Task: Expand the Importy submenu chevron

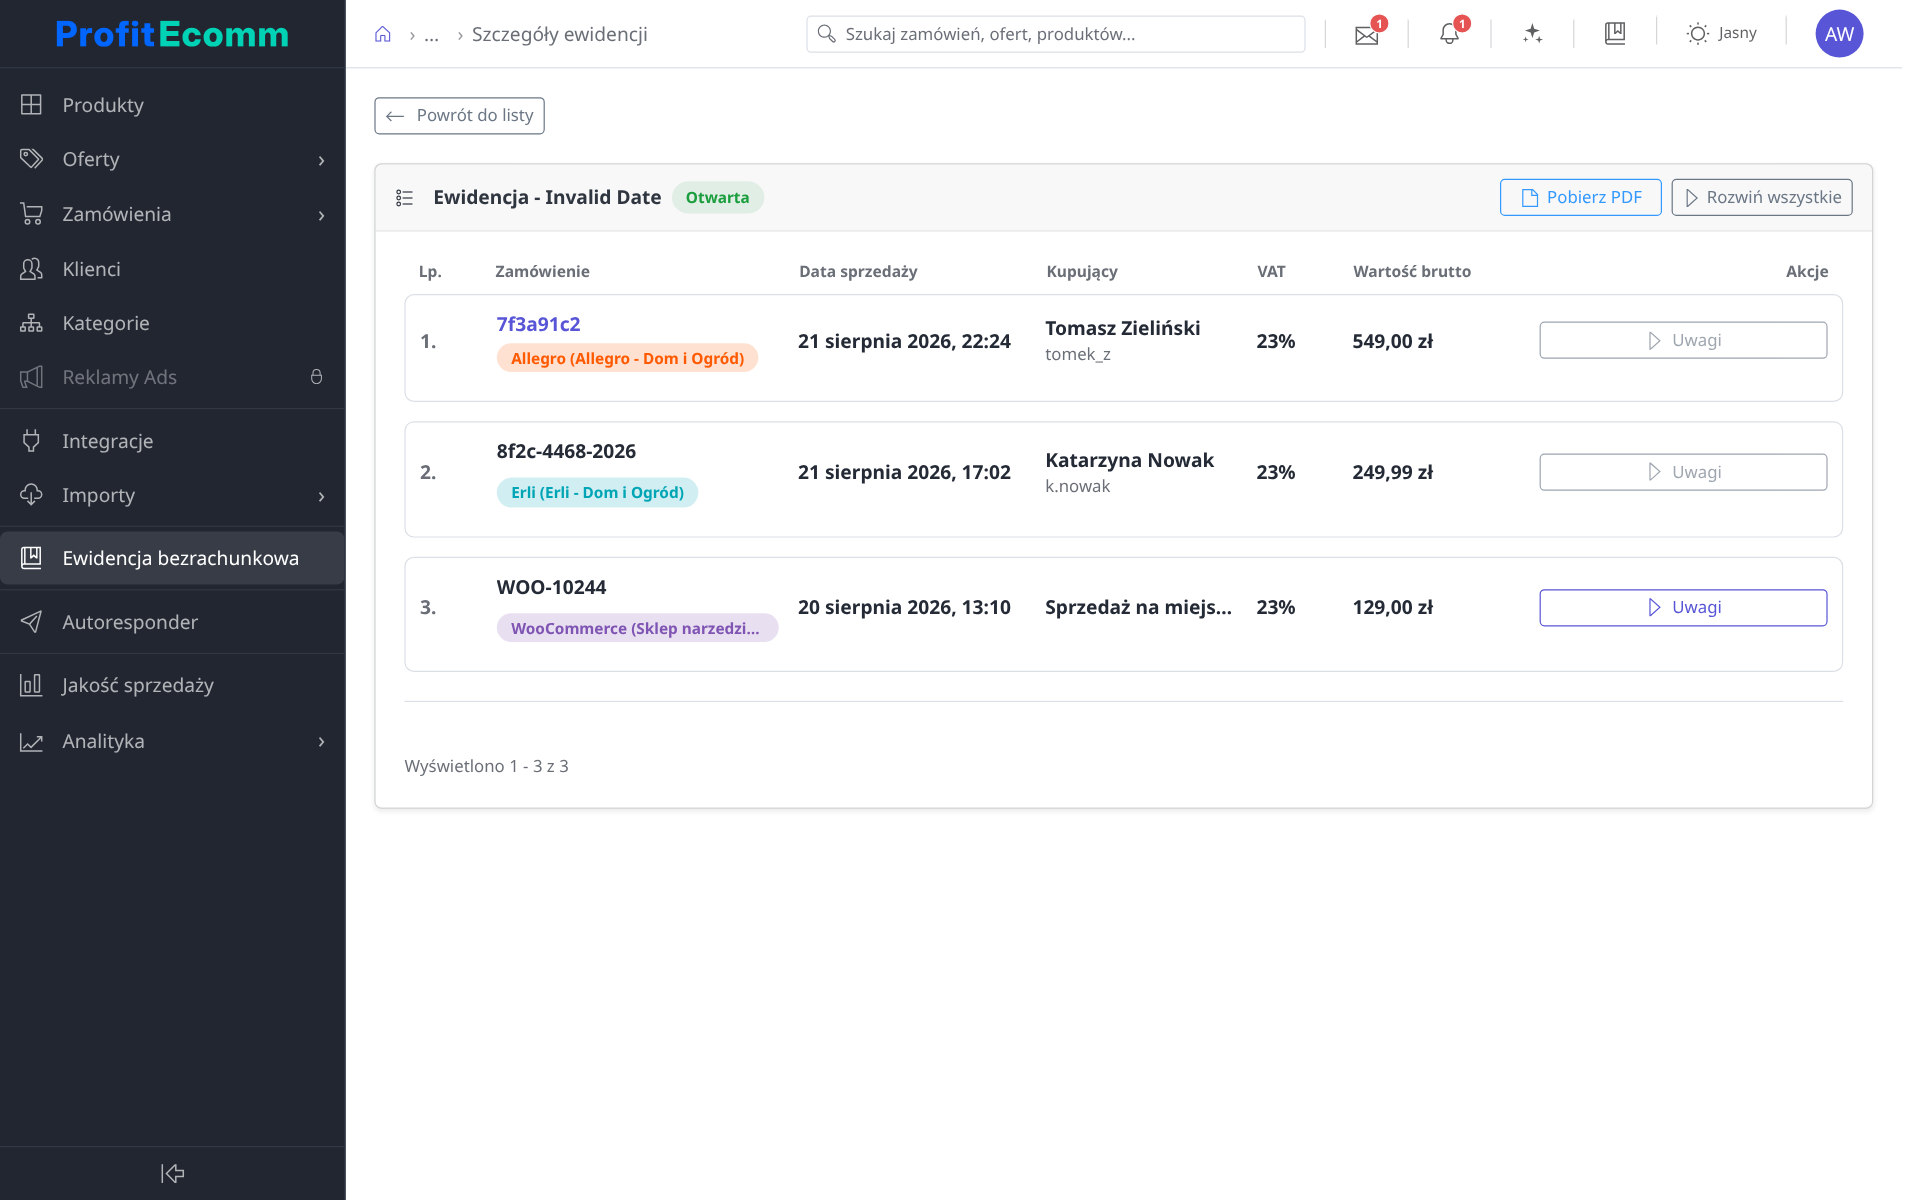Action: click(x=321, y=496)
